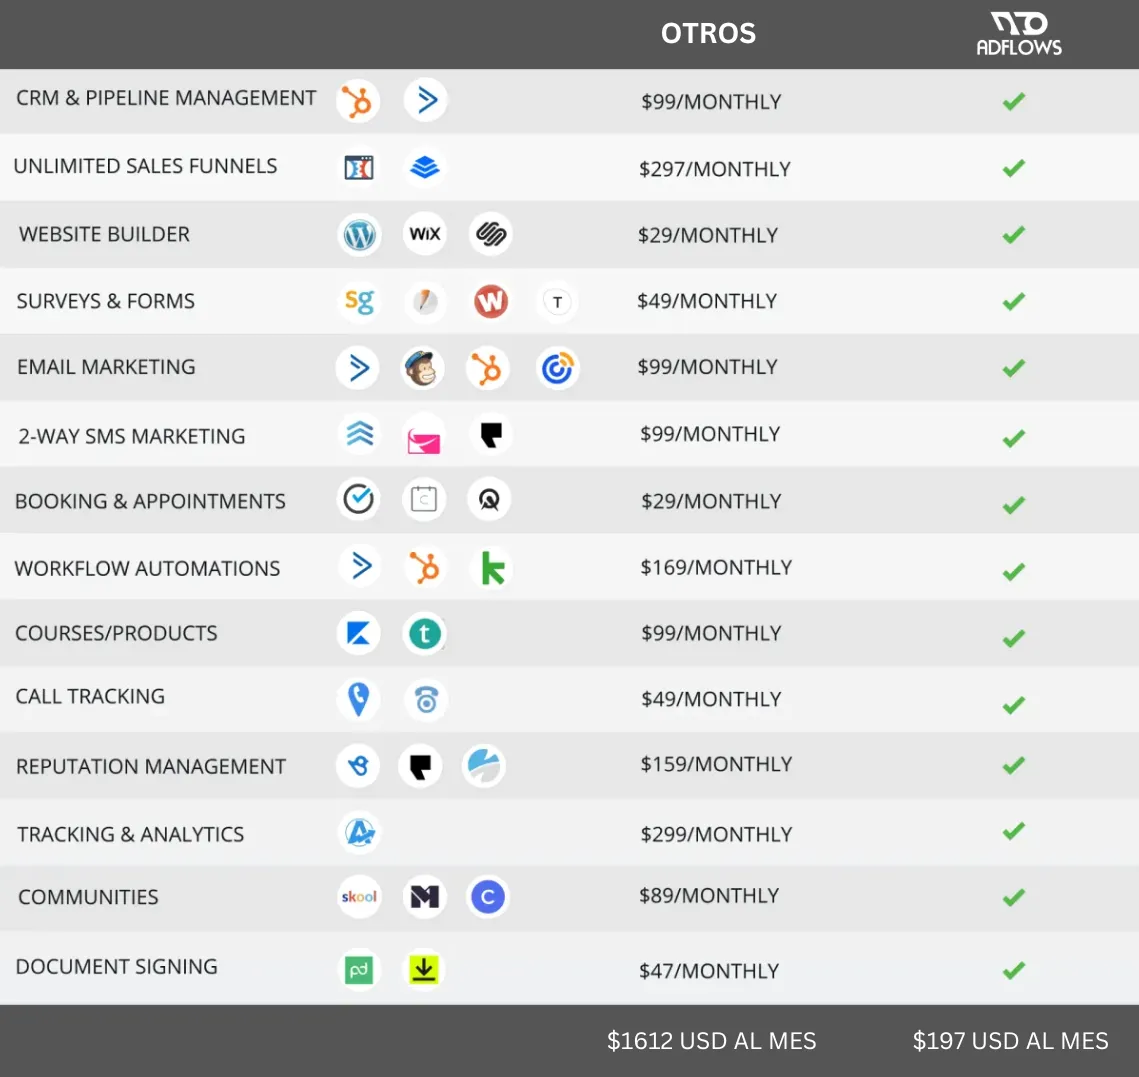Click the HubSpot icon in the CRM row

357,101
